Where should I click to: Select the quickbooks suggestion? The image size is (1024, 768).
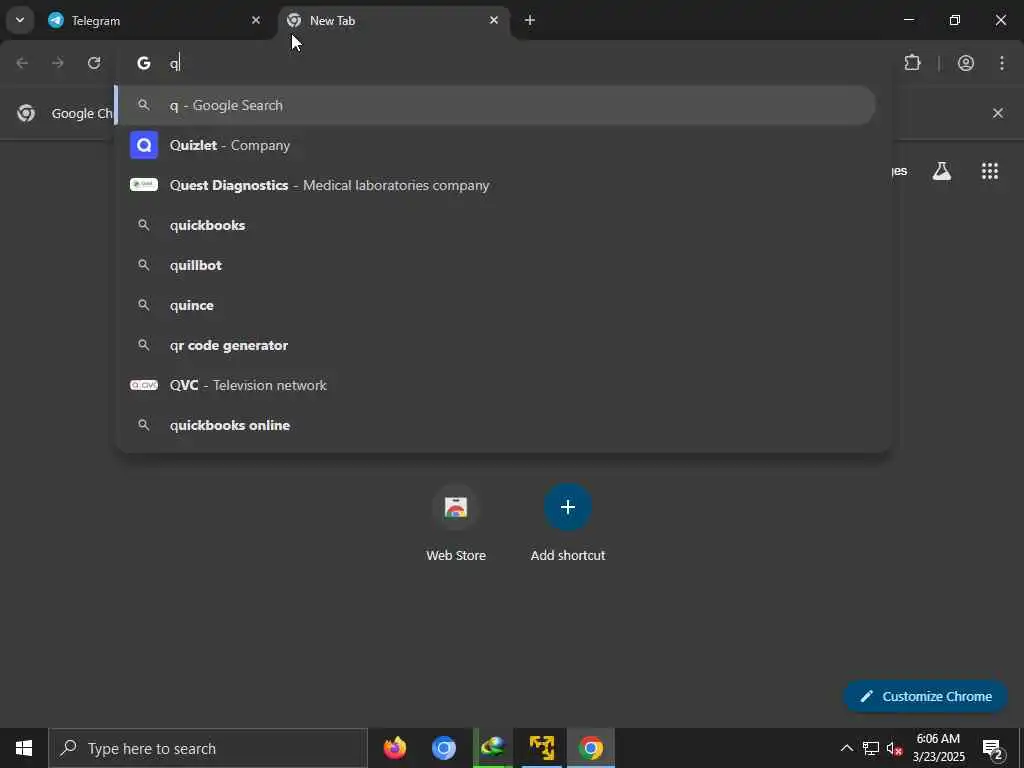pyautogui.click(x=496, y=225)
